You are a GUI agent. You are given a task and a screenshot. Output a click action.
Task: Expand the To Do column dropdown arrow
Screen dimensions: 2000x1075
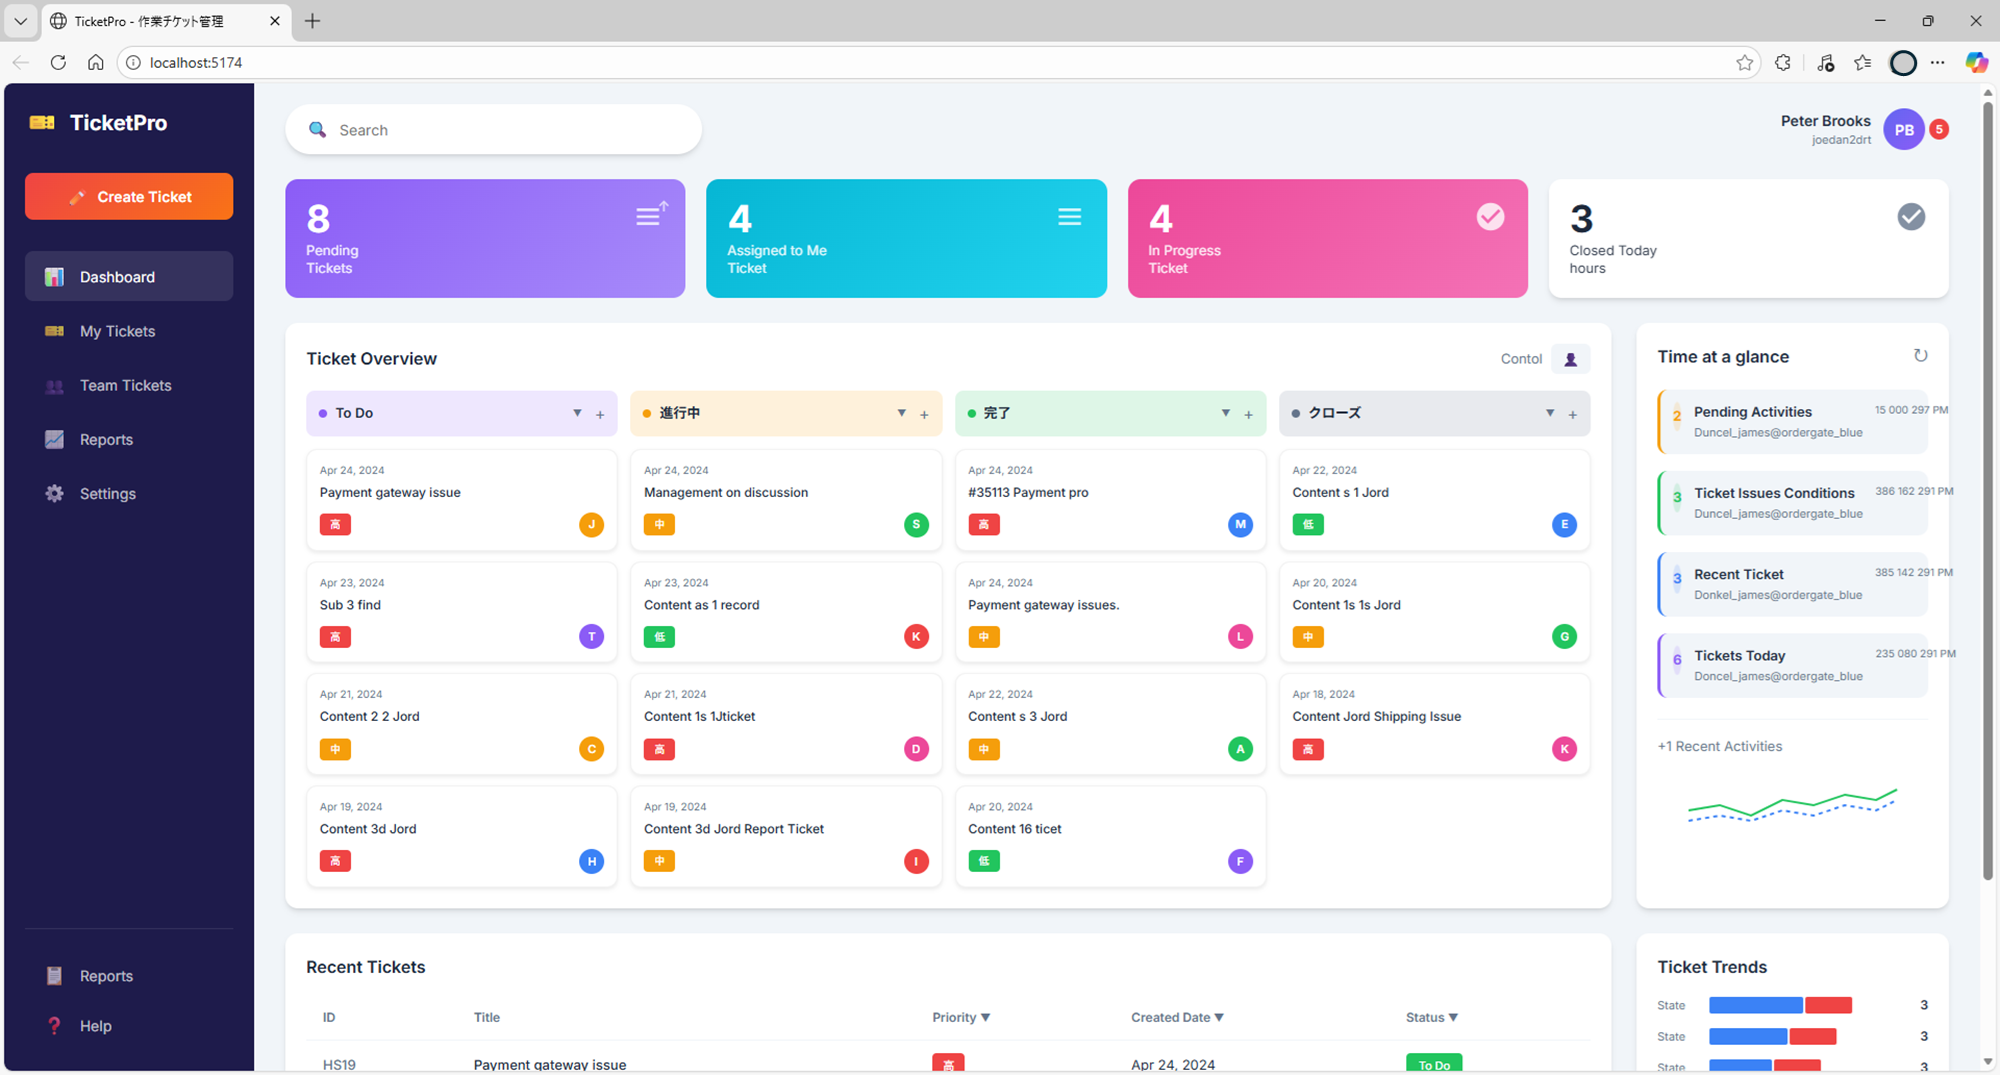point(577,413)
